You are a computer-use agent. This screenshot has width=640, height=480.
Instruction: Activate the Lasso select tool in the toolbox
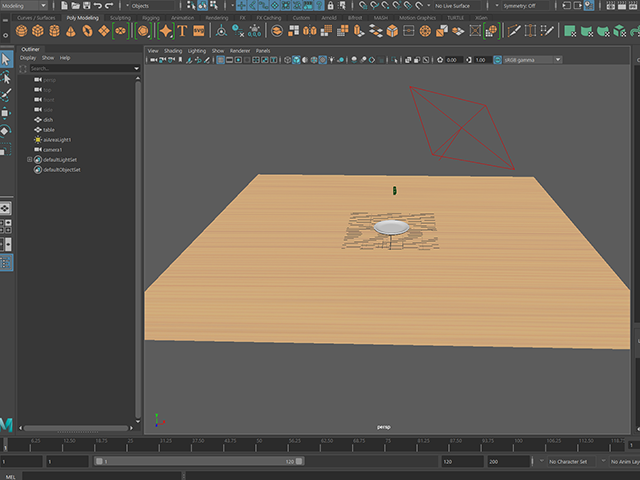pyautogui.click(x=6, y=77)
